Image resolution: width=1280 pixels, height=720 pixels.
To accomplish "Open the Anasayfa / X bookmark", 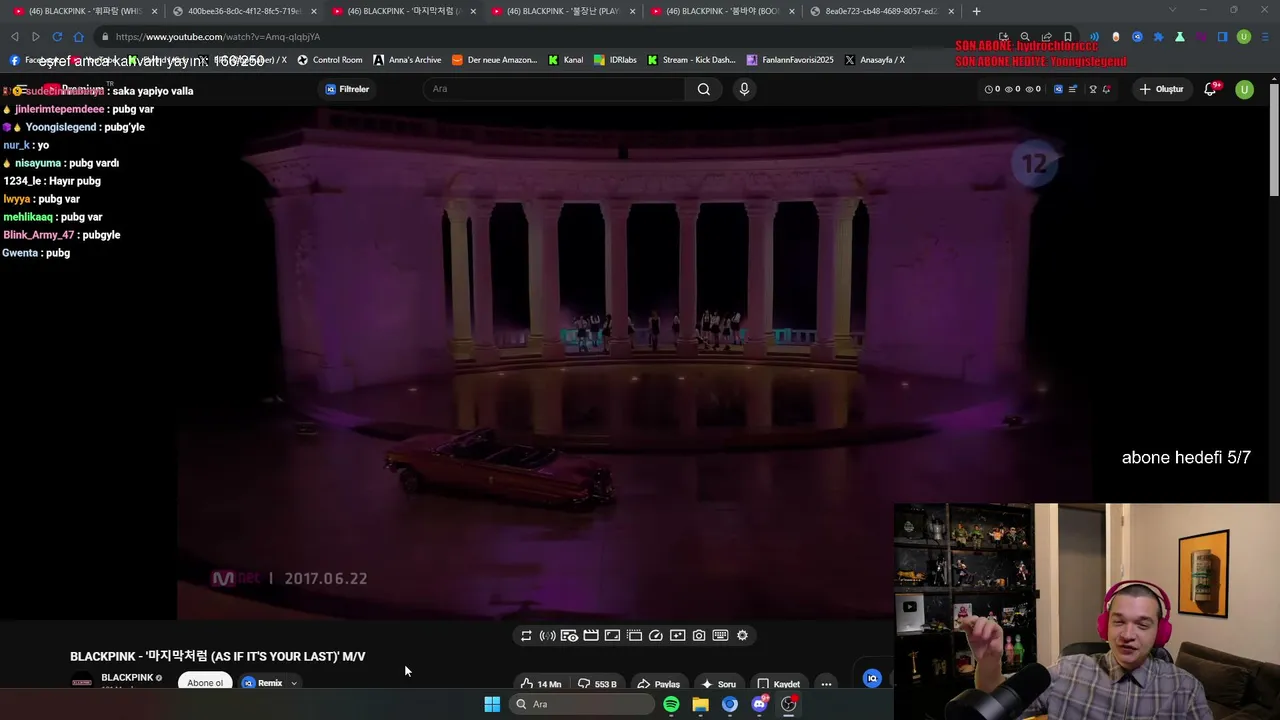I will 875,60.
